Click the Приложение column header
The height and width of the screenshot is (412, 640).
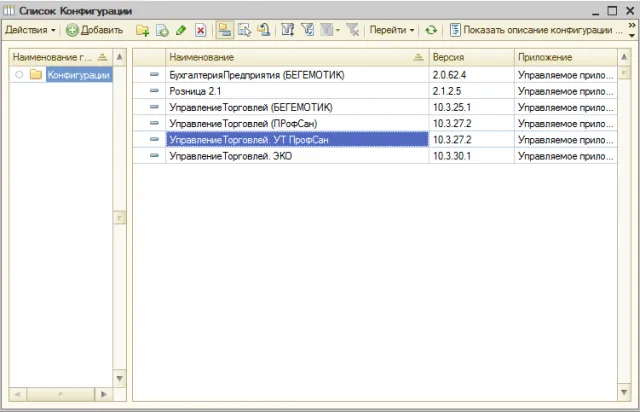pyautogui.click(x=566, y=57)
